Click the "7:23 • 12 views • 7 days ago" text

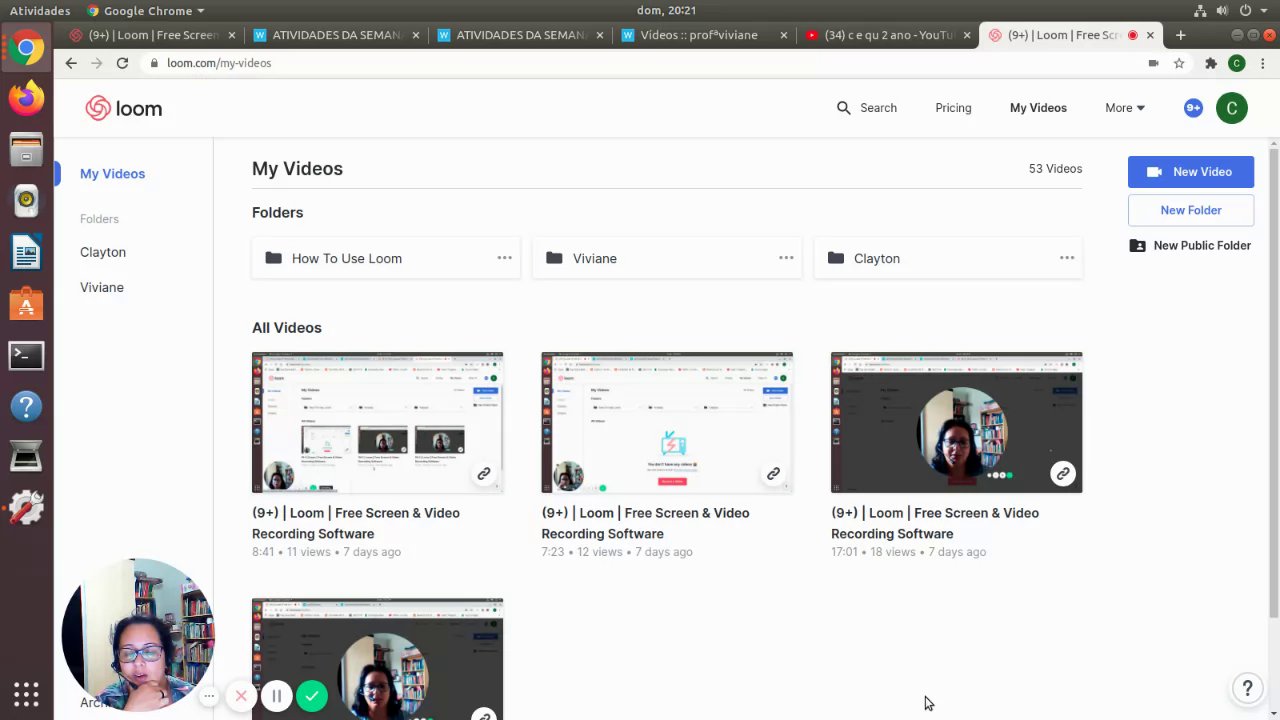click(x=617, y=552)
